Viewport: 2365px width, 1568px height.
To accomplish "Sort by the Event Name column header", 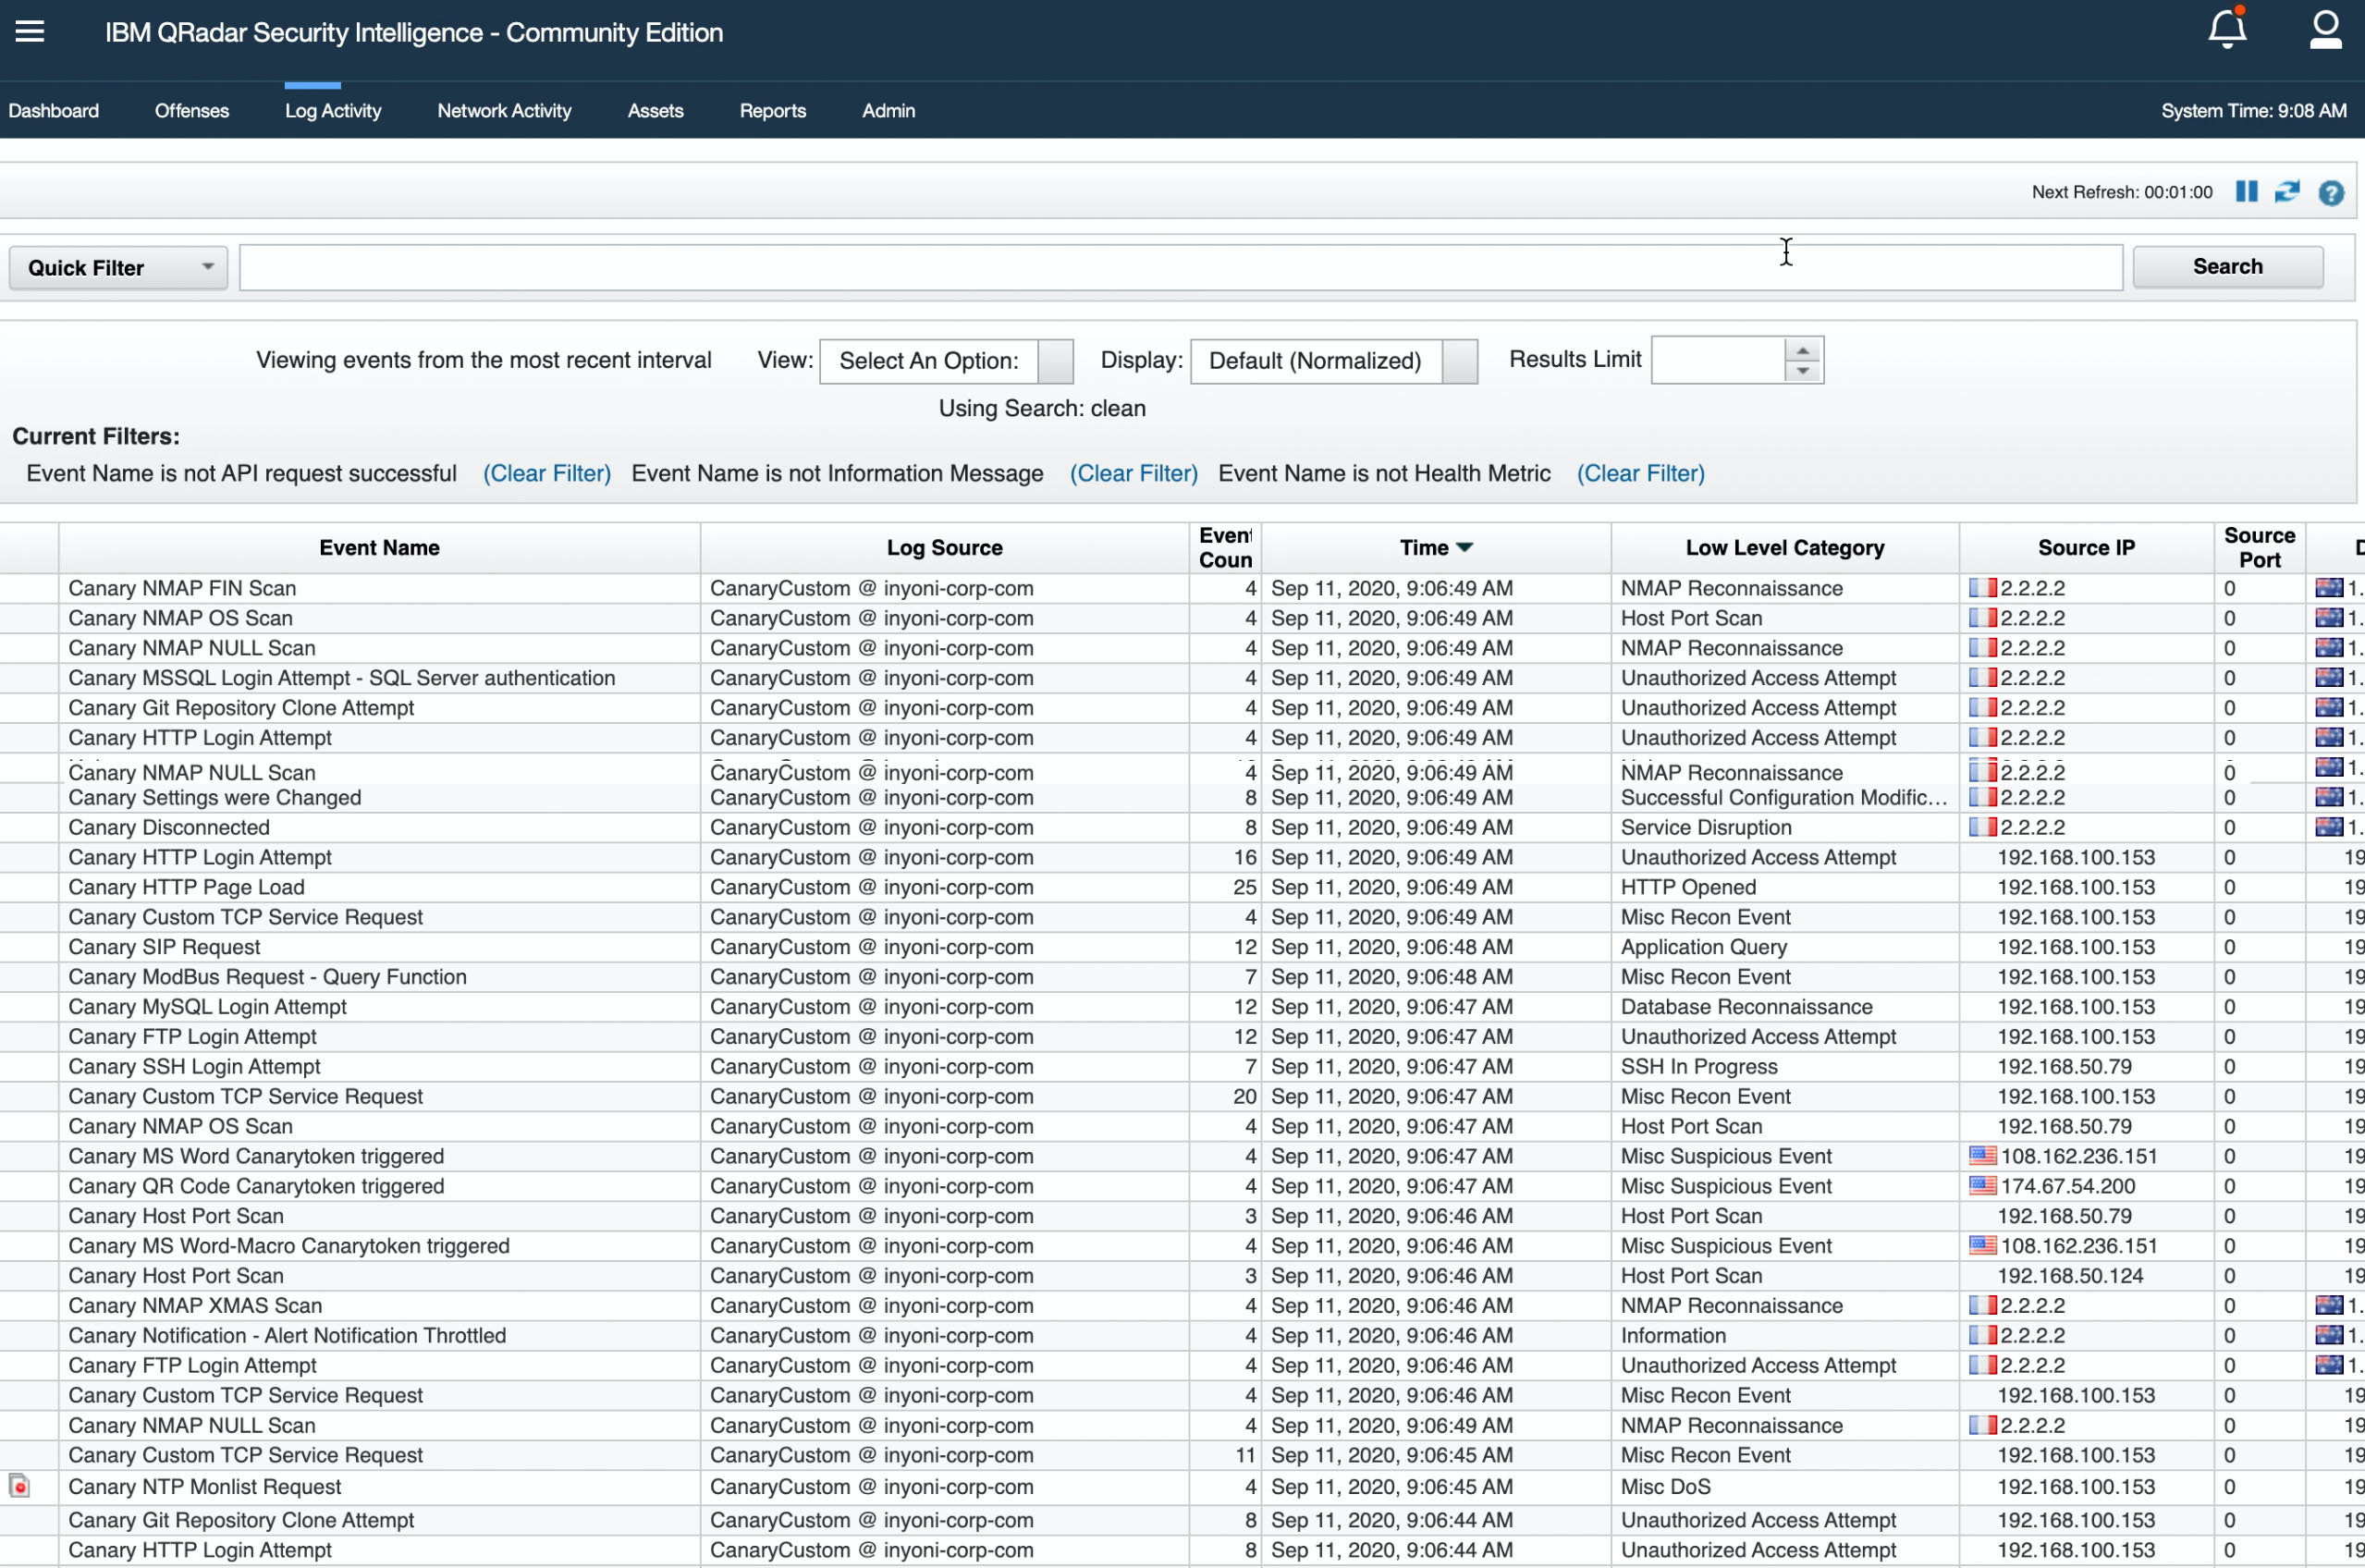I will coord(379,548).
